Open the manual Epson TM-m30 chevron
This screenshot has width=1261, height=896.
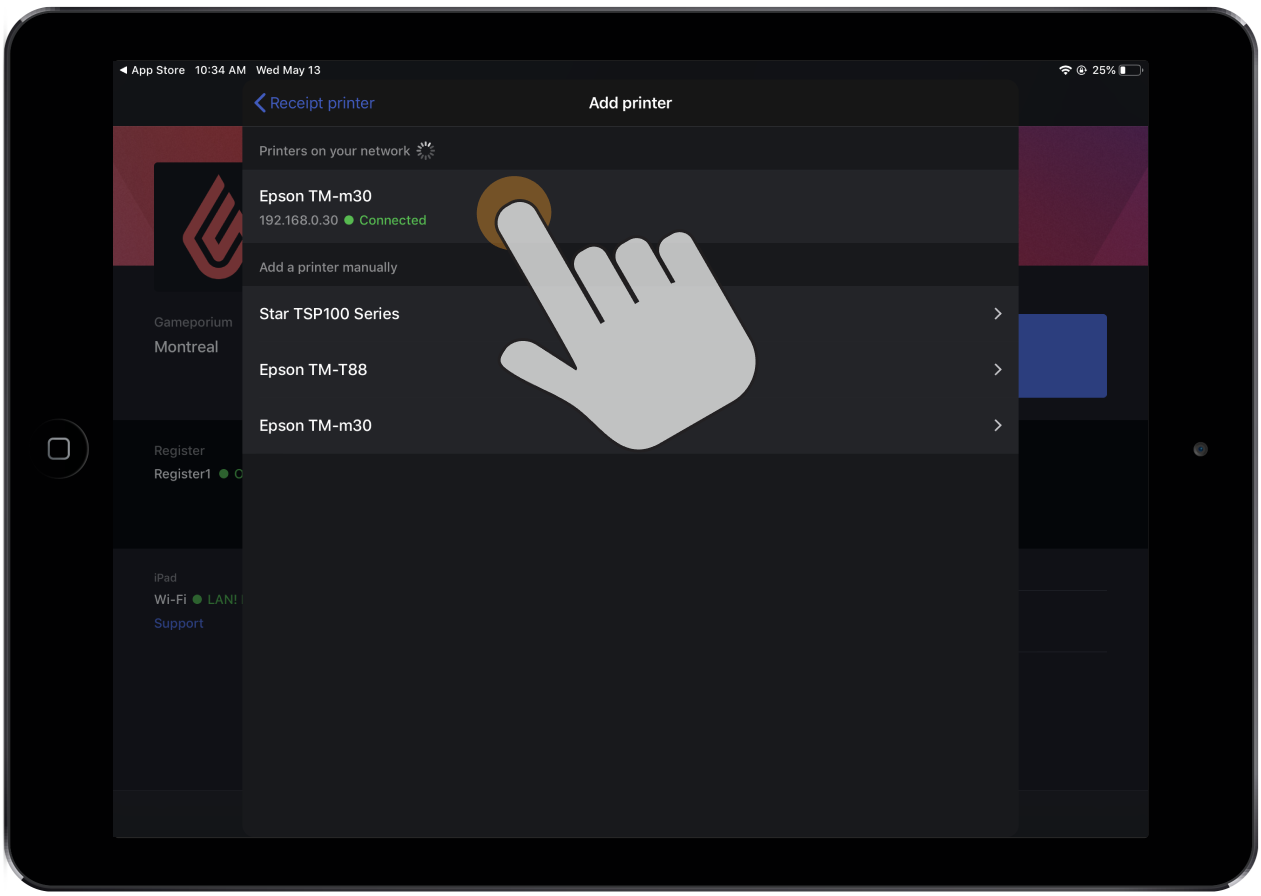(997, 426)
